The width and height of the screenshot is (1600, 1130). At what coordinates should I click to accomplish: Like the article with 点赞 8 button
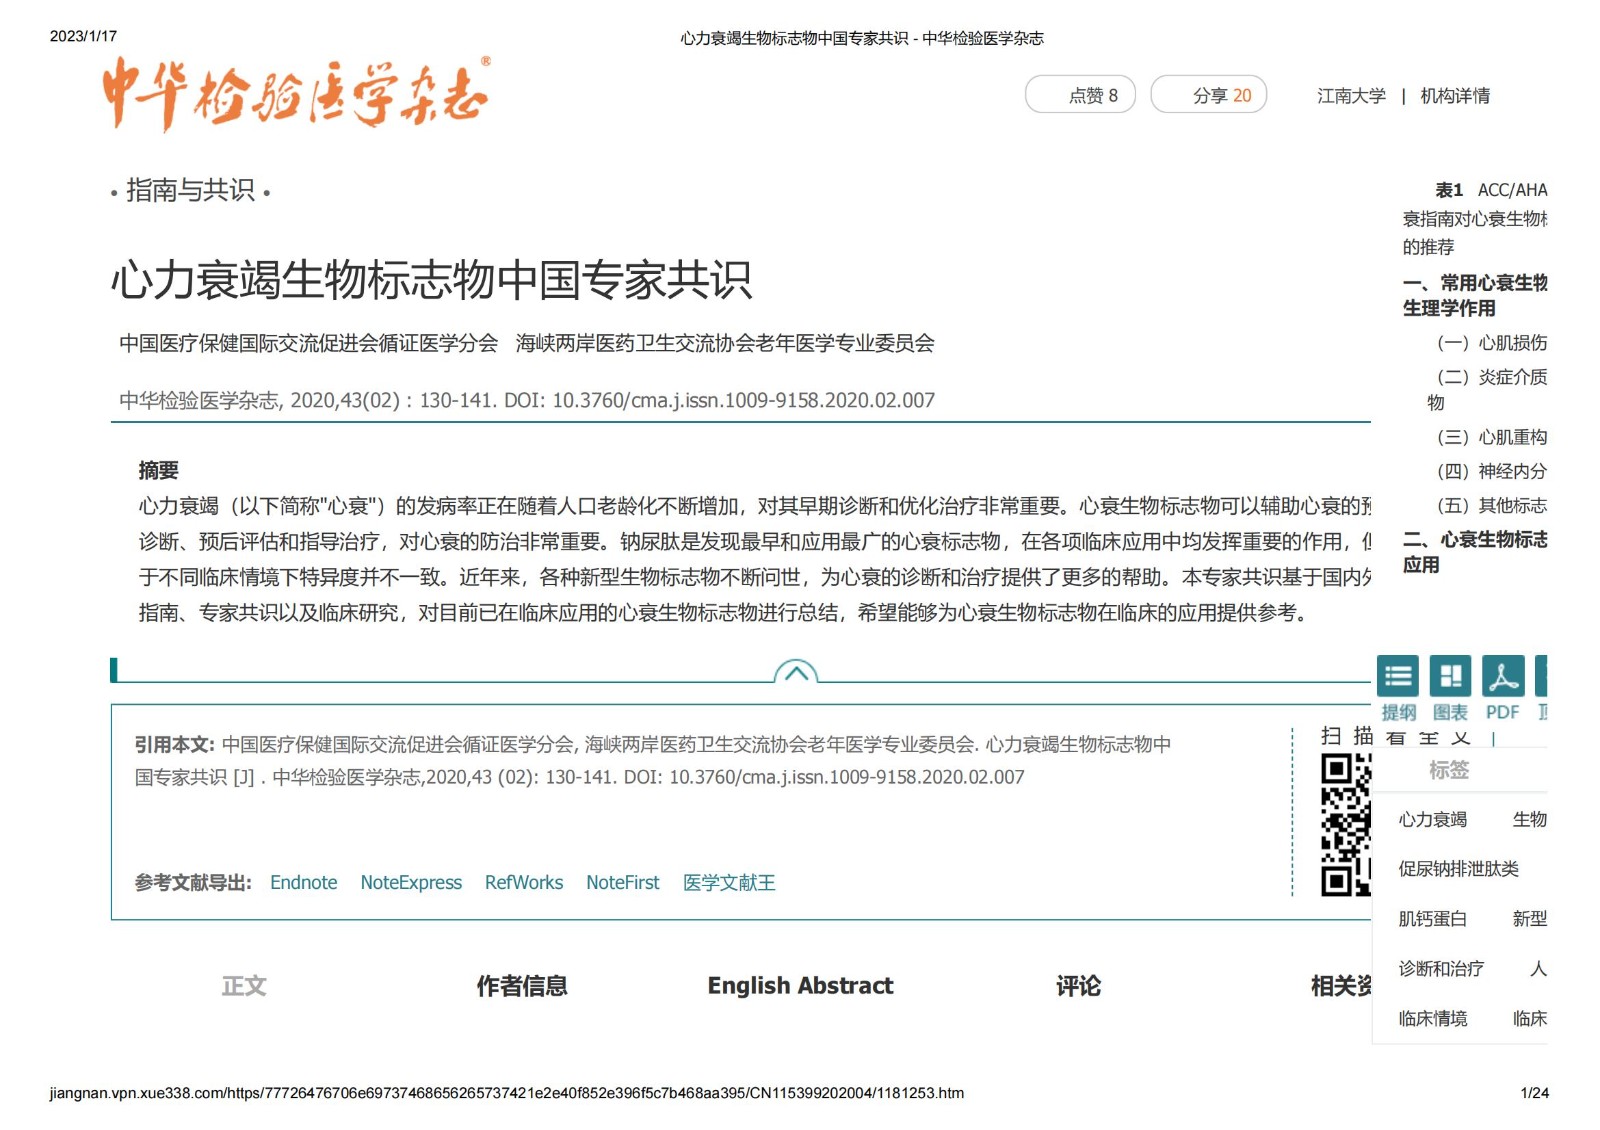1080,95
